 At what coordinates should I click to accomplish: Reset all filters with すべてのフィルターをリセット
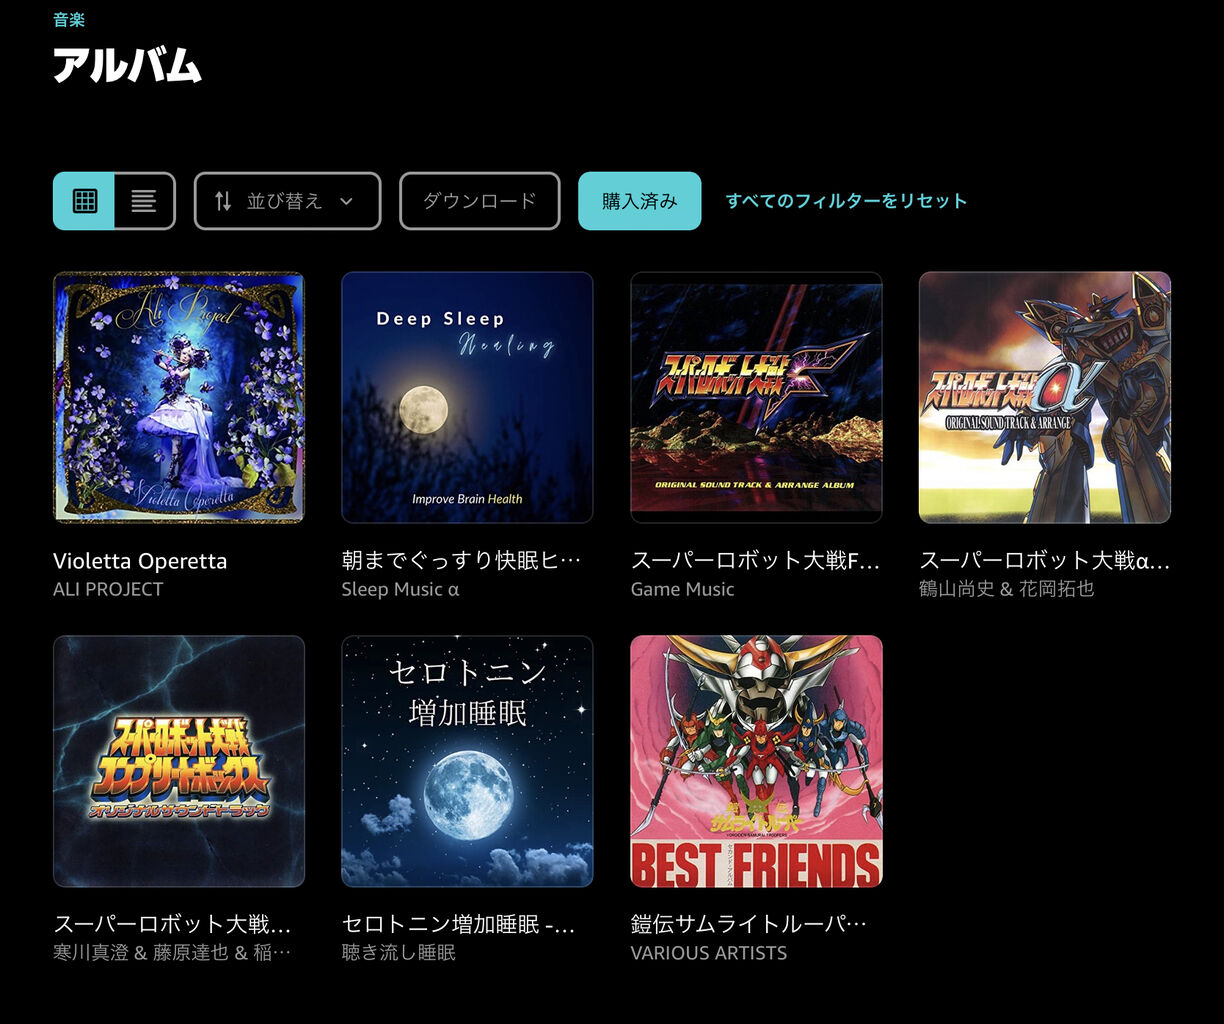846,201
